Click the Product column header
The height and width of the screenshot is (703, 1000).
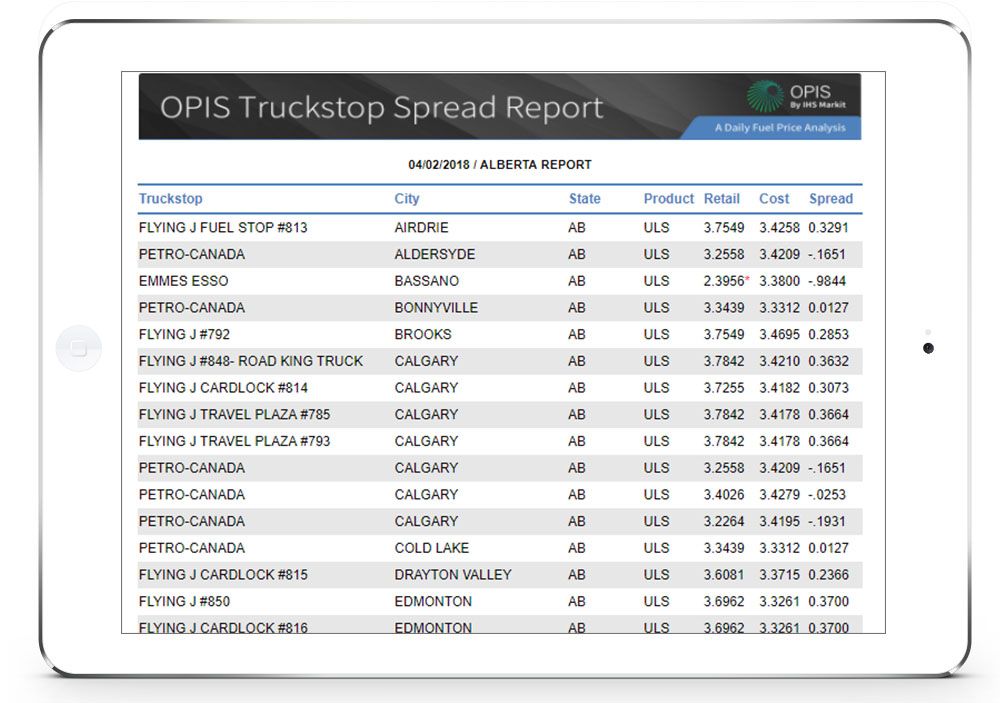pos(668,198)
